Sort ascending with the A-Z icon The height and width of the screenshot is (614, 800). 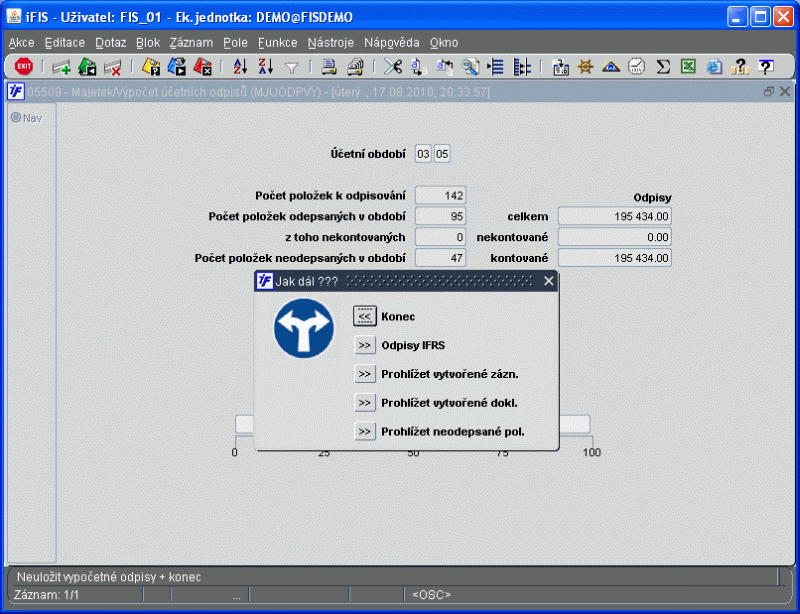240,67
